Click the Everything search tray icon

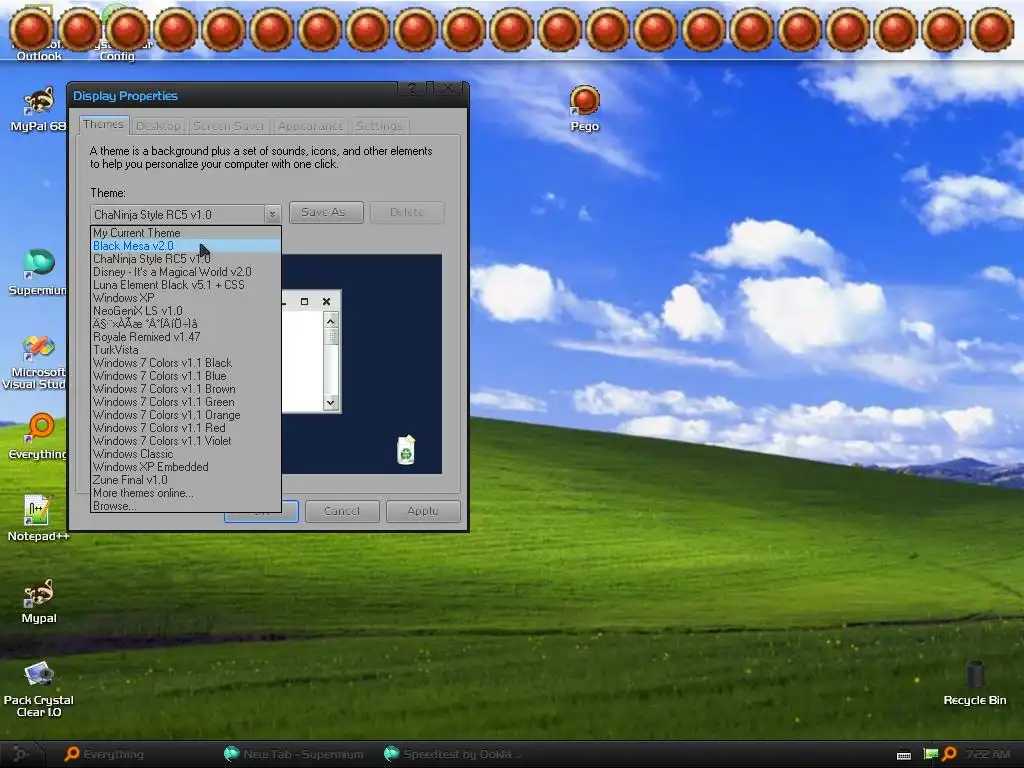(950, 754)
